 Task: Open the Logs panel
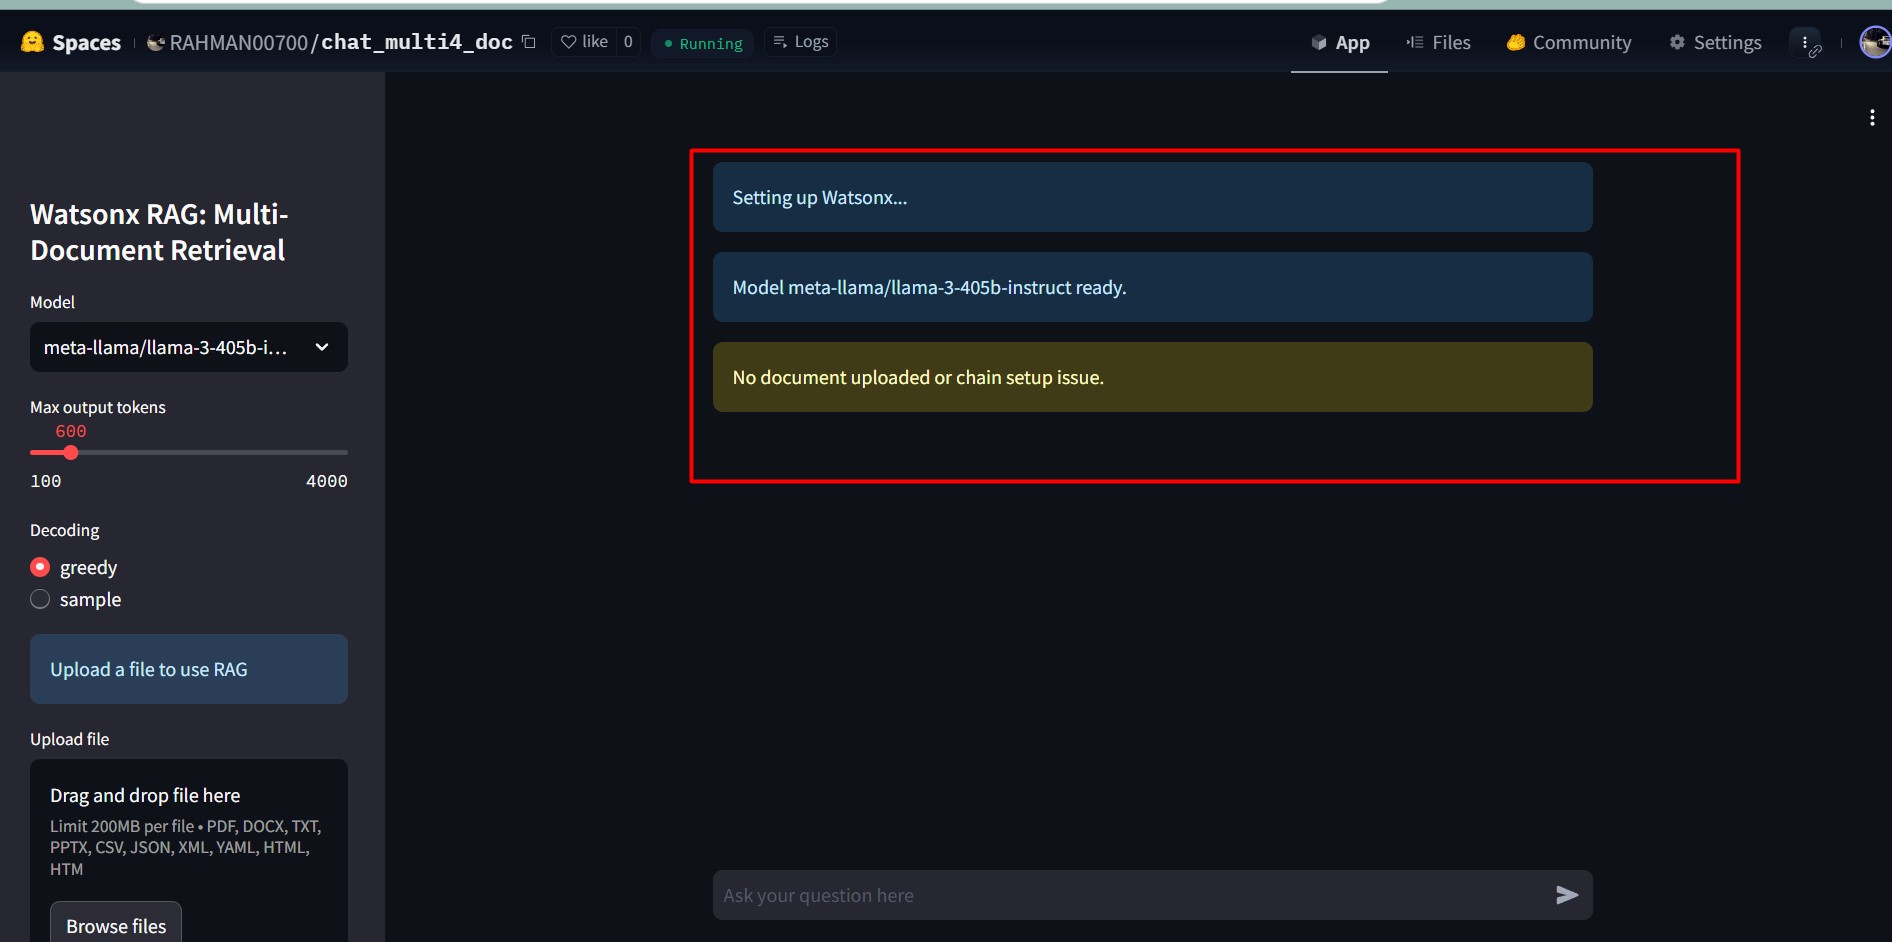click(x=801, y=42)
